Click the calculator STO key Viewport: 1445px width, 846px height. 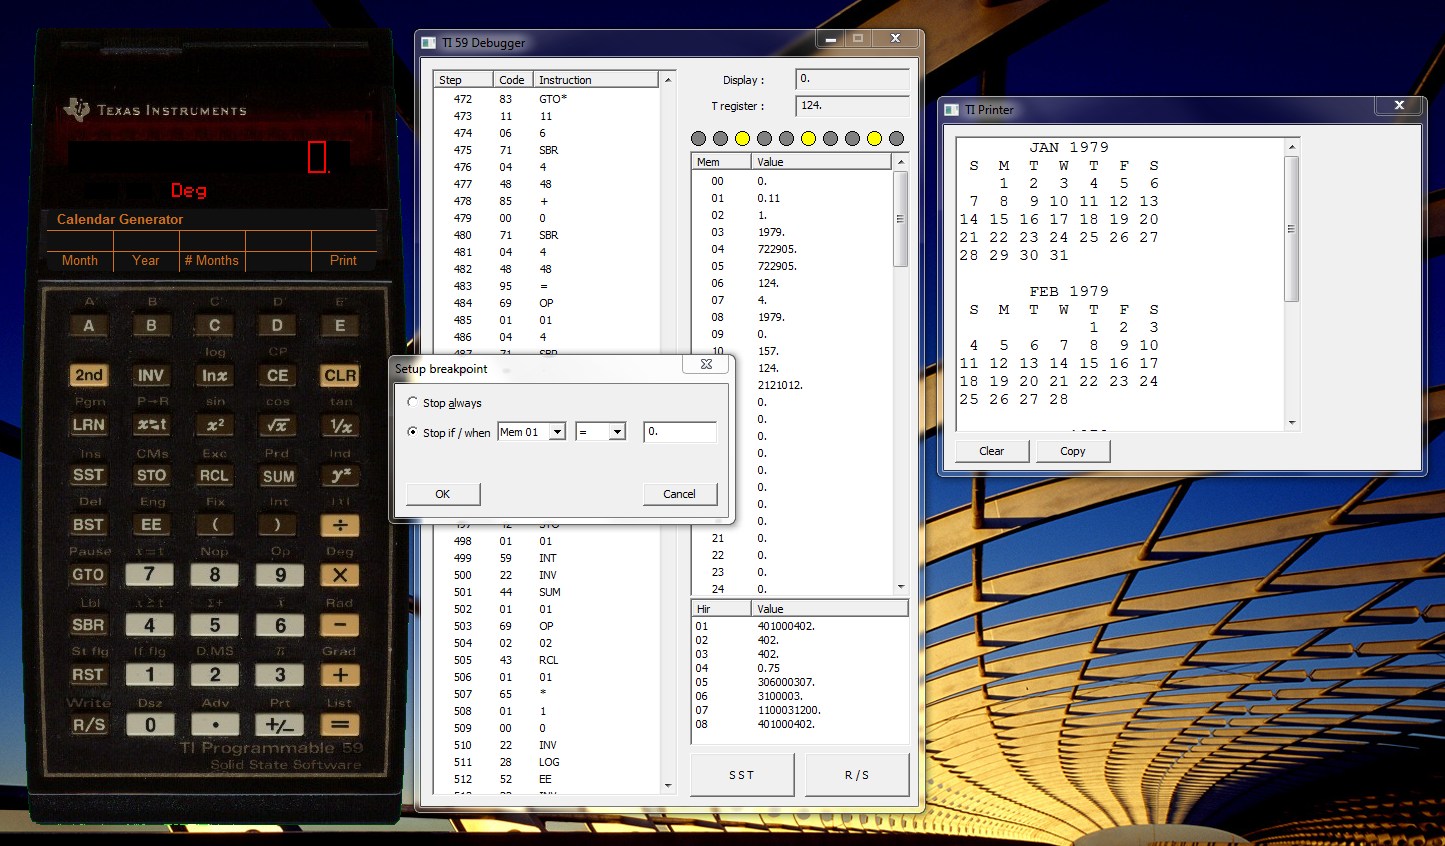tap(151, 475)
